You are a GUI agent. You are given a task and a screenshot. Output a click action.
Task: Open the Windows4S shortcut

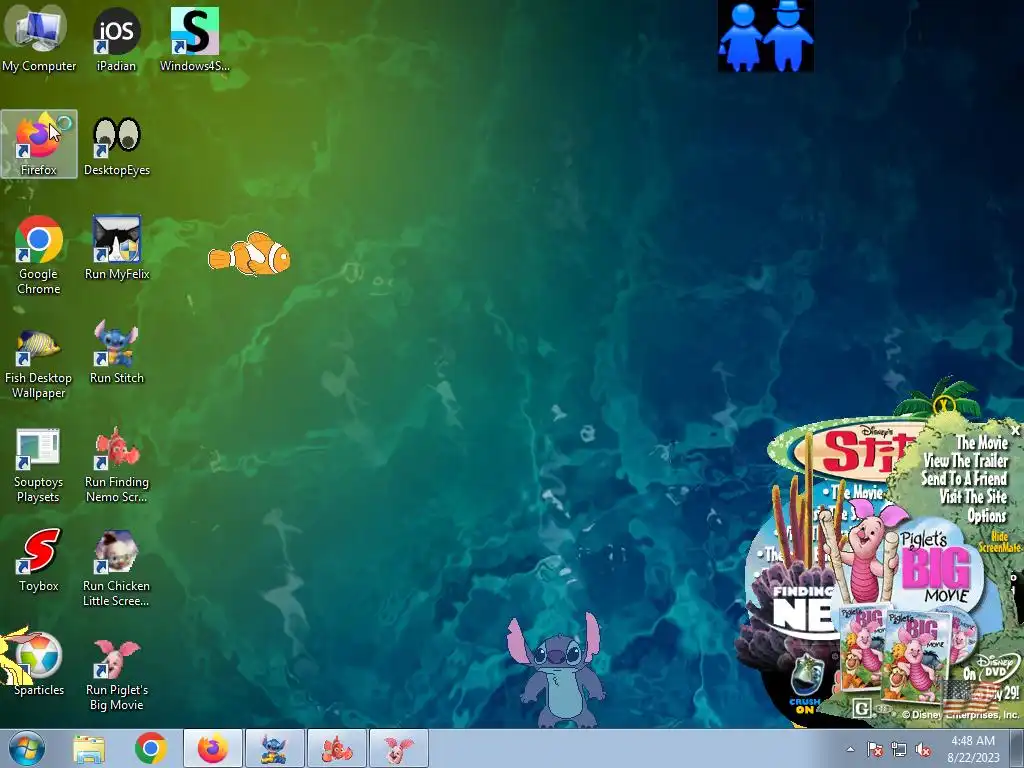(x=195, y=39)
